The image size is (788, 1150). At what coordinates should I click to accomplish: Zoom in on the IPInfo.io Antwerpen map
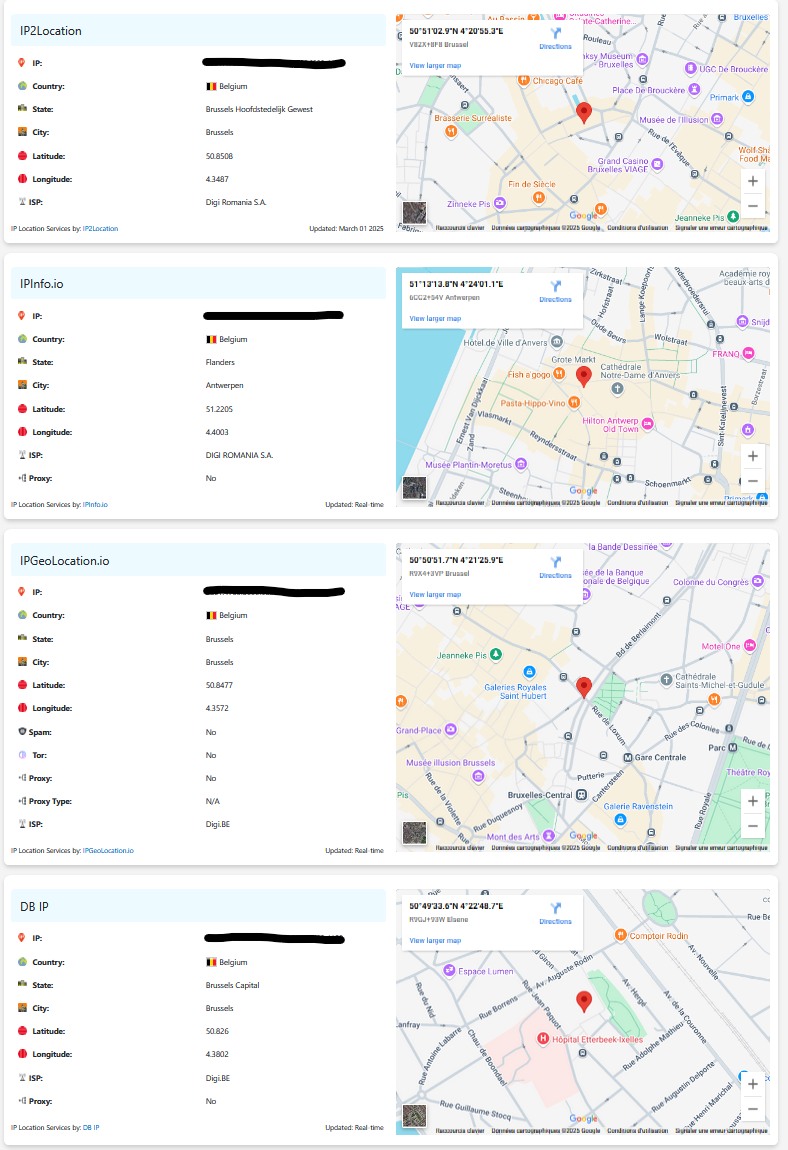753,456
